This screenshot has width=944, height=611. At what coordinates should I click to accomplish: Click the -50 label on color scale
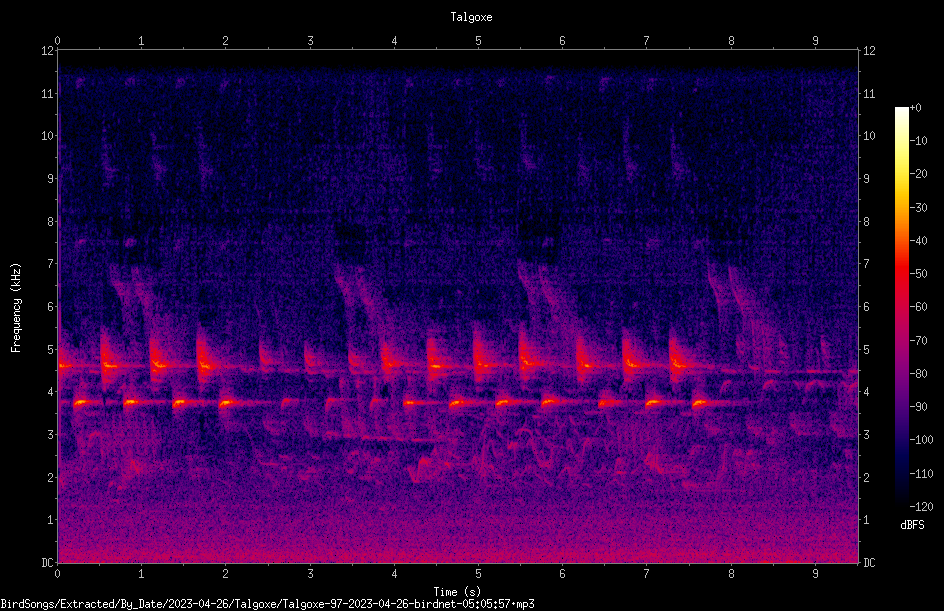[919, 273]
